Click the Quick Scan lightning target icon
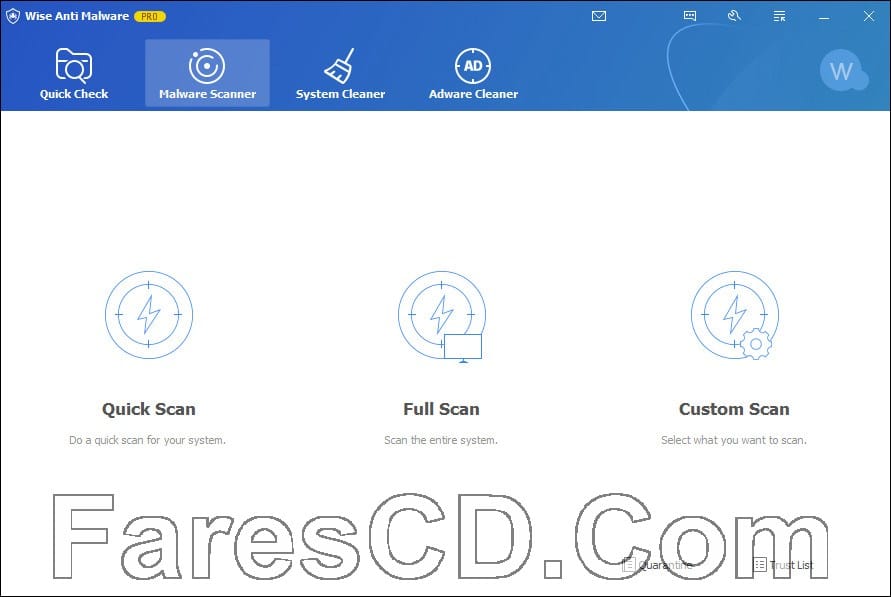This screenshot has height=597, width=891. coord(149,315)
